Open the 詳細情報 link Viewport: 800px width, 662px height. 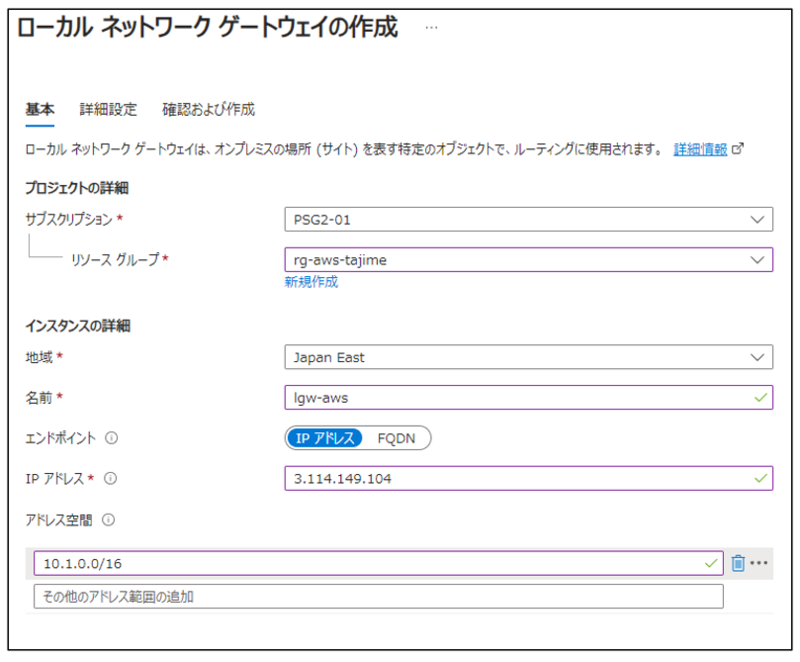[x=700, y=149]
